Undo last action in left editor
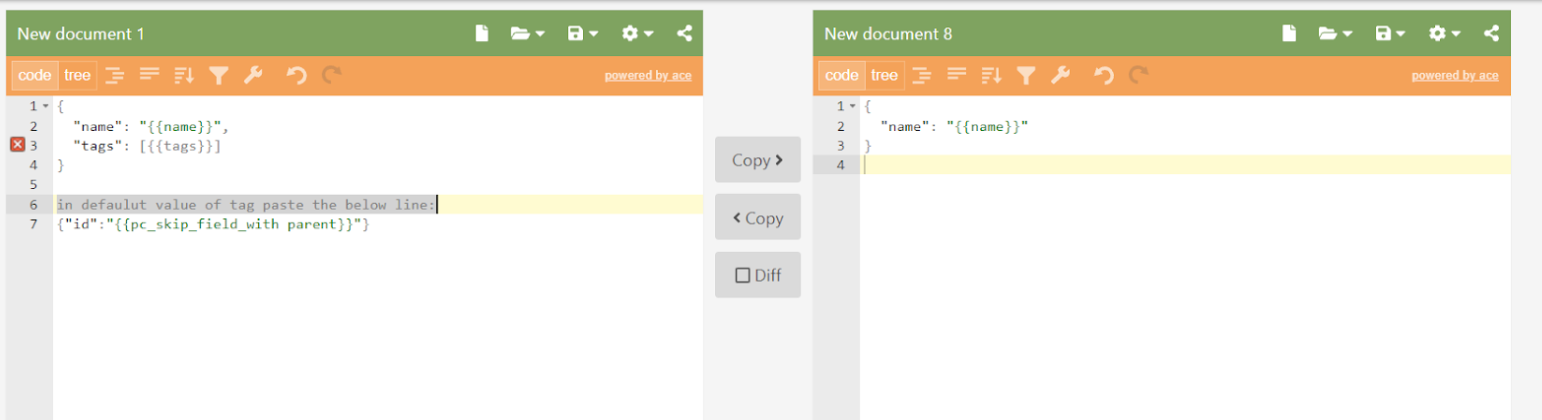 (297, 75)
